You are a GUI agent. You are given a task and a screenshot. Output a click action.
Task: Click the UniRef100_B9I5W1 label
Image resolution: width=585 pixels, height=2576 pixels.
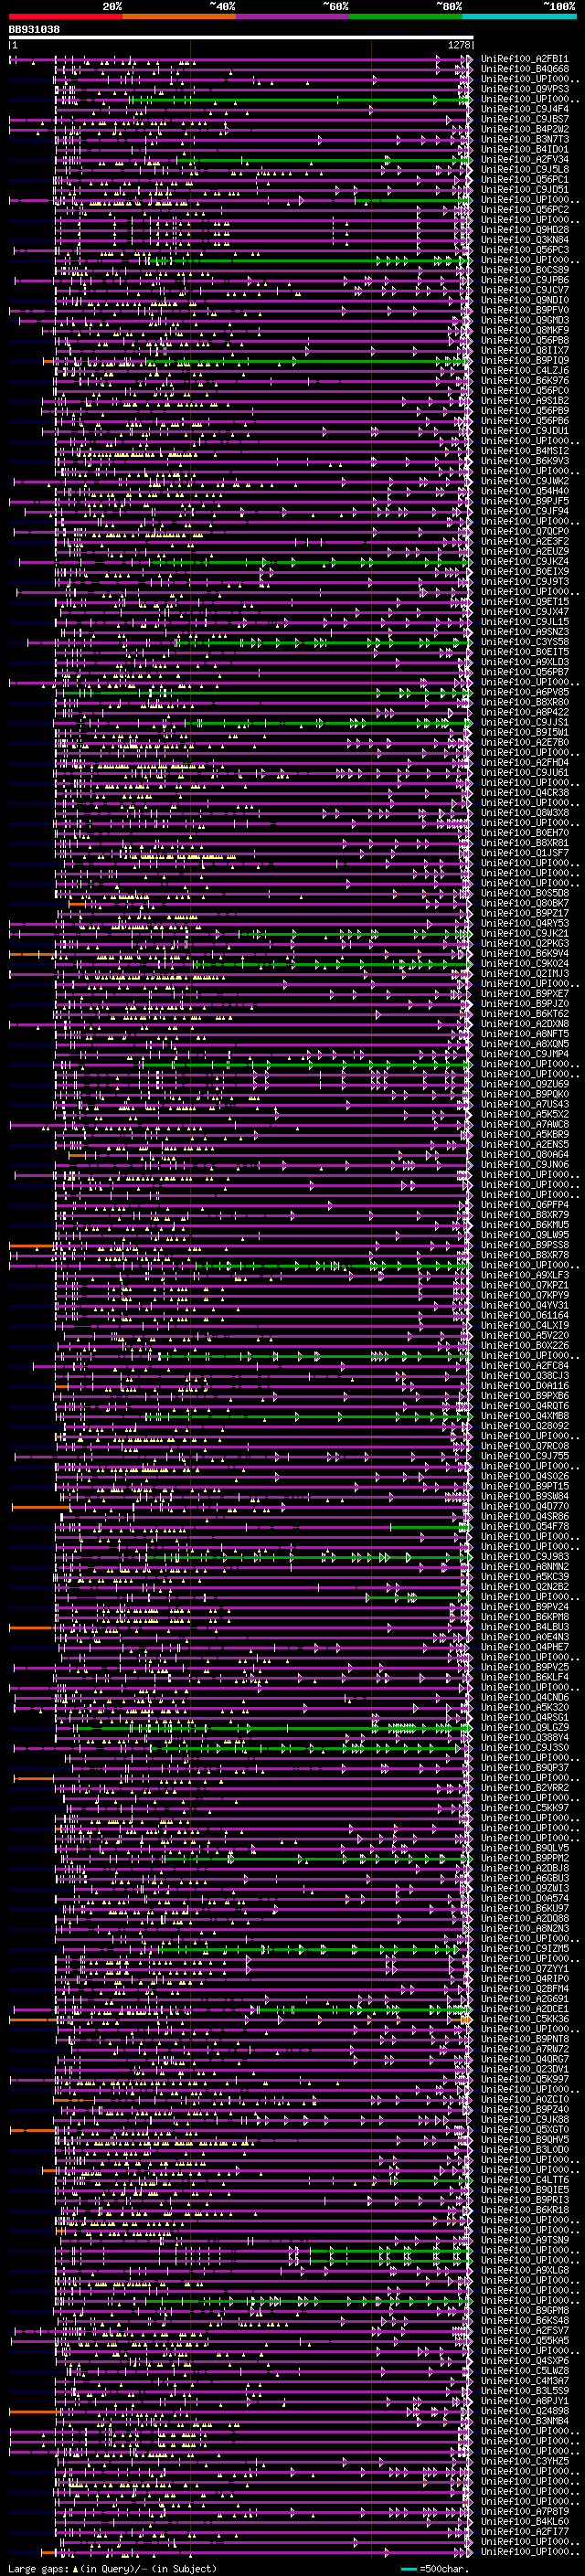525,733
